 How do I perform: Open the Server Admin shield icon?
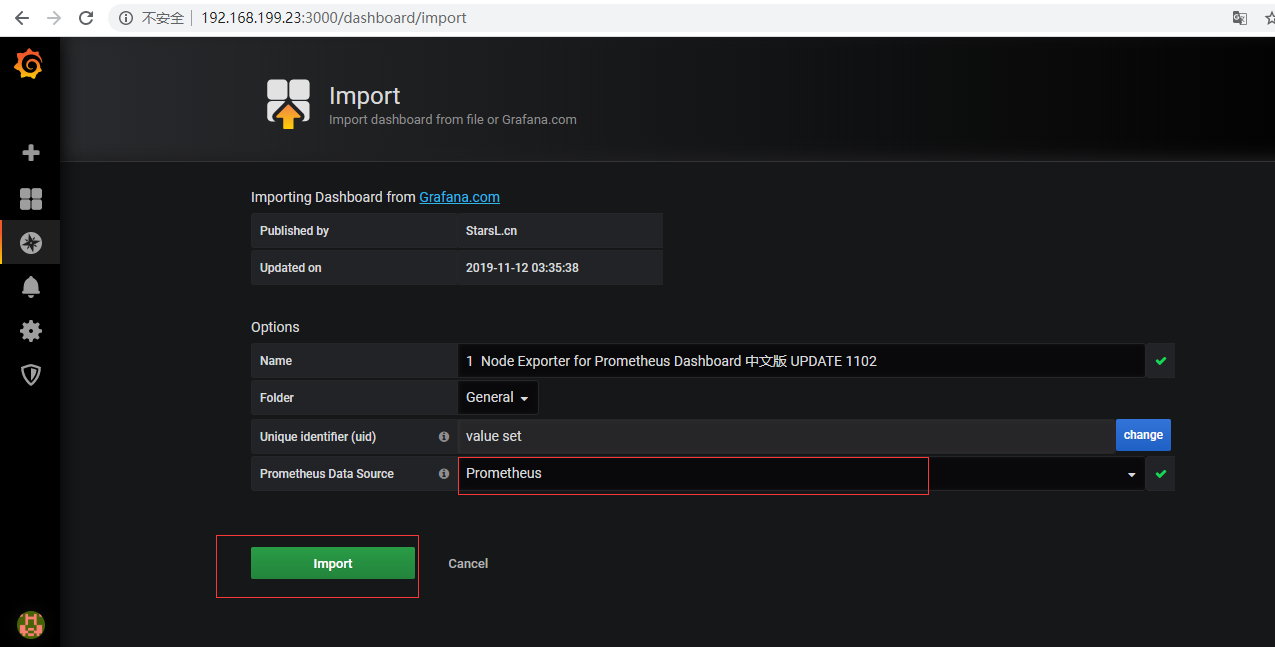coord(31,375)
